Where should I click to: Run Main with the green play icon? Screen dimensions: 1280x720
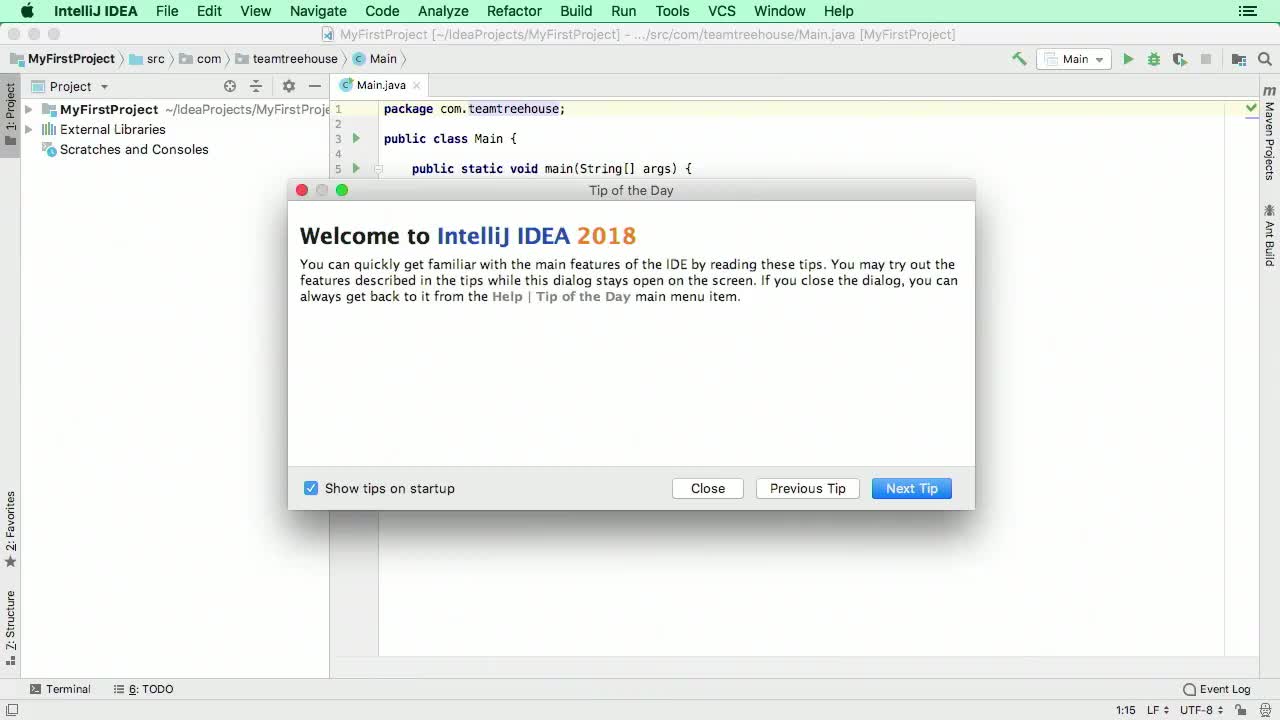(x=1128, y=59)
